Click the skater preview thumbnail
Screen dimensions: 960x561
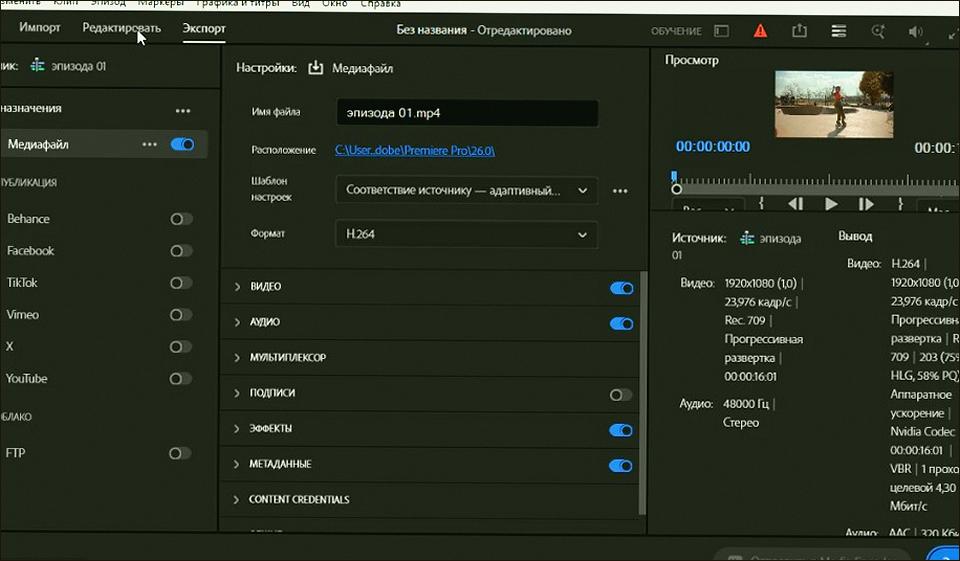834,104
